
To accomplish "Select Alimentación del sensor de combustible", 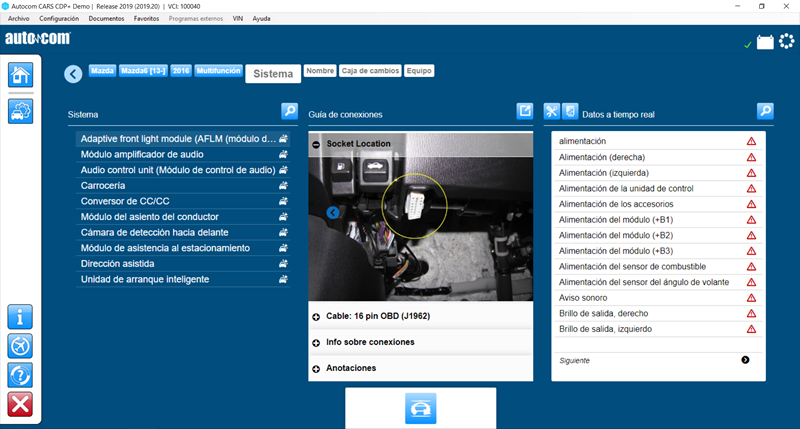I will pos(658,267).
